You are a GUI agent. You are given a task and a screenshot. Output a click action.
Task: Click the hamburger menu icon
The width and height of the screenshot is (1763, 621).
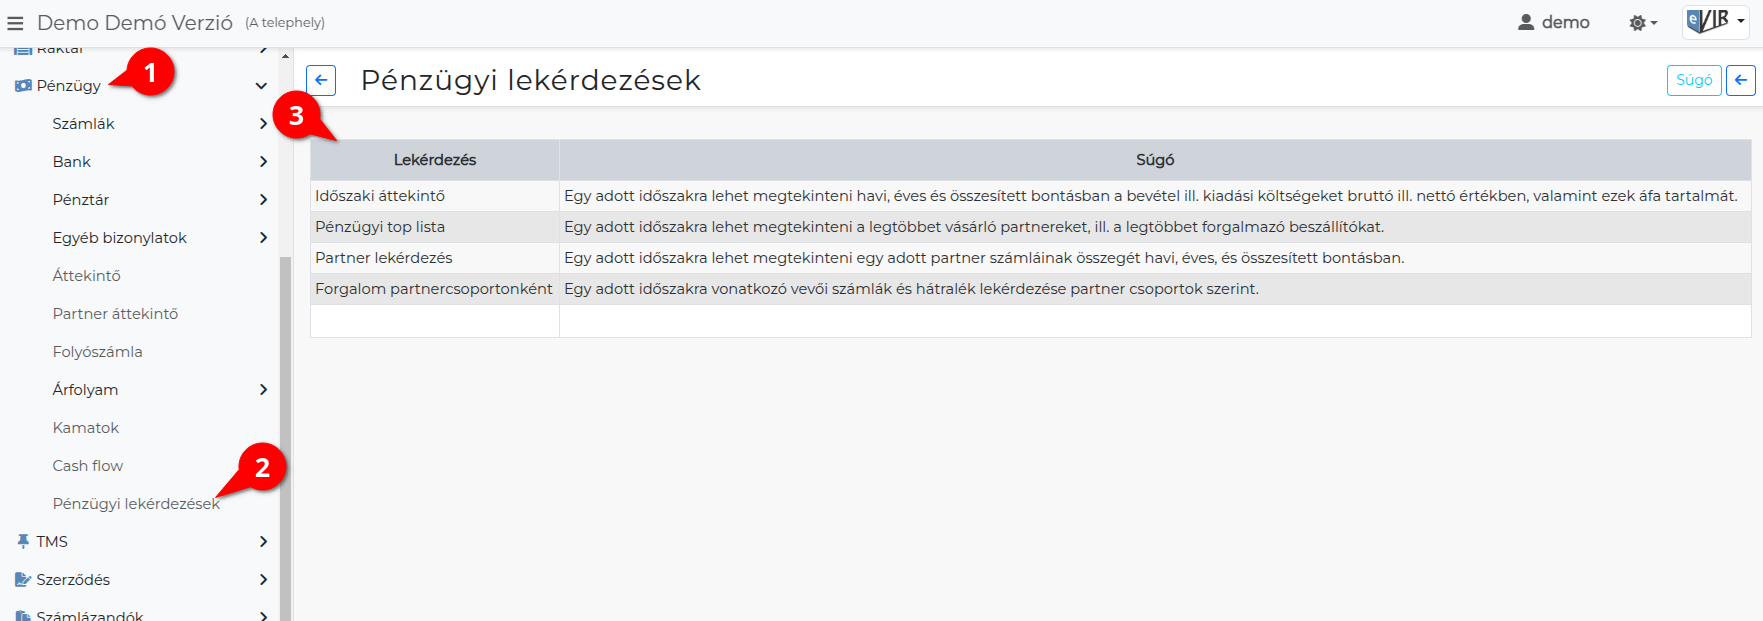coord(15,23)
